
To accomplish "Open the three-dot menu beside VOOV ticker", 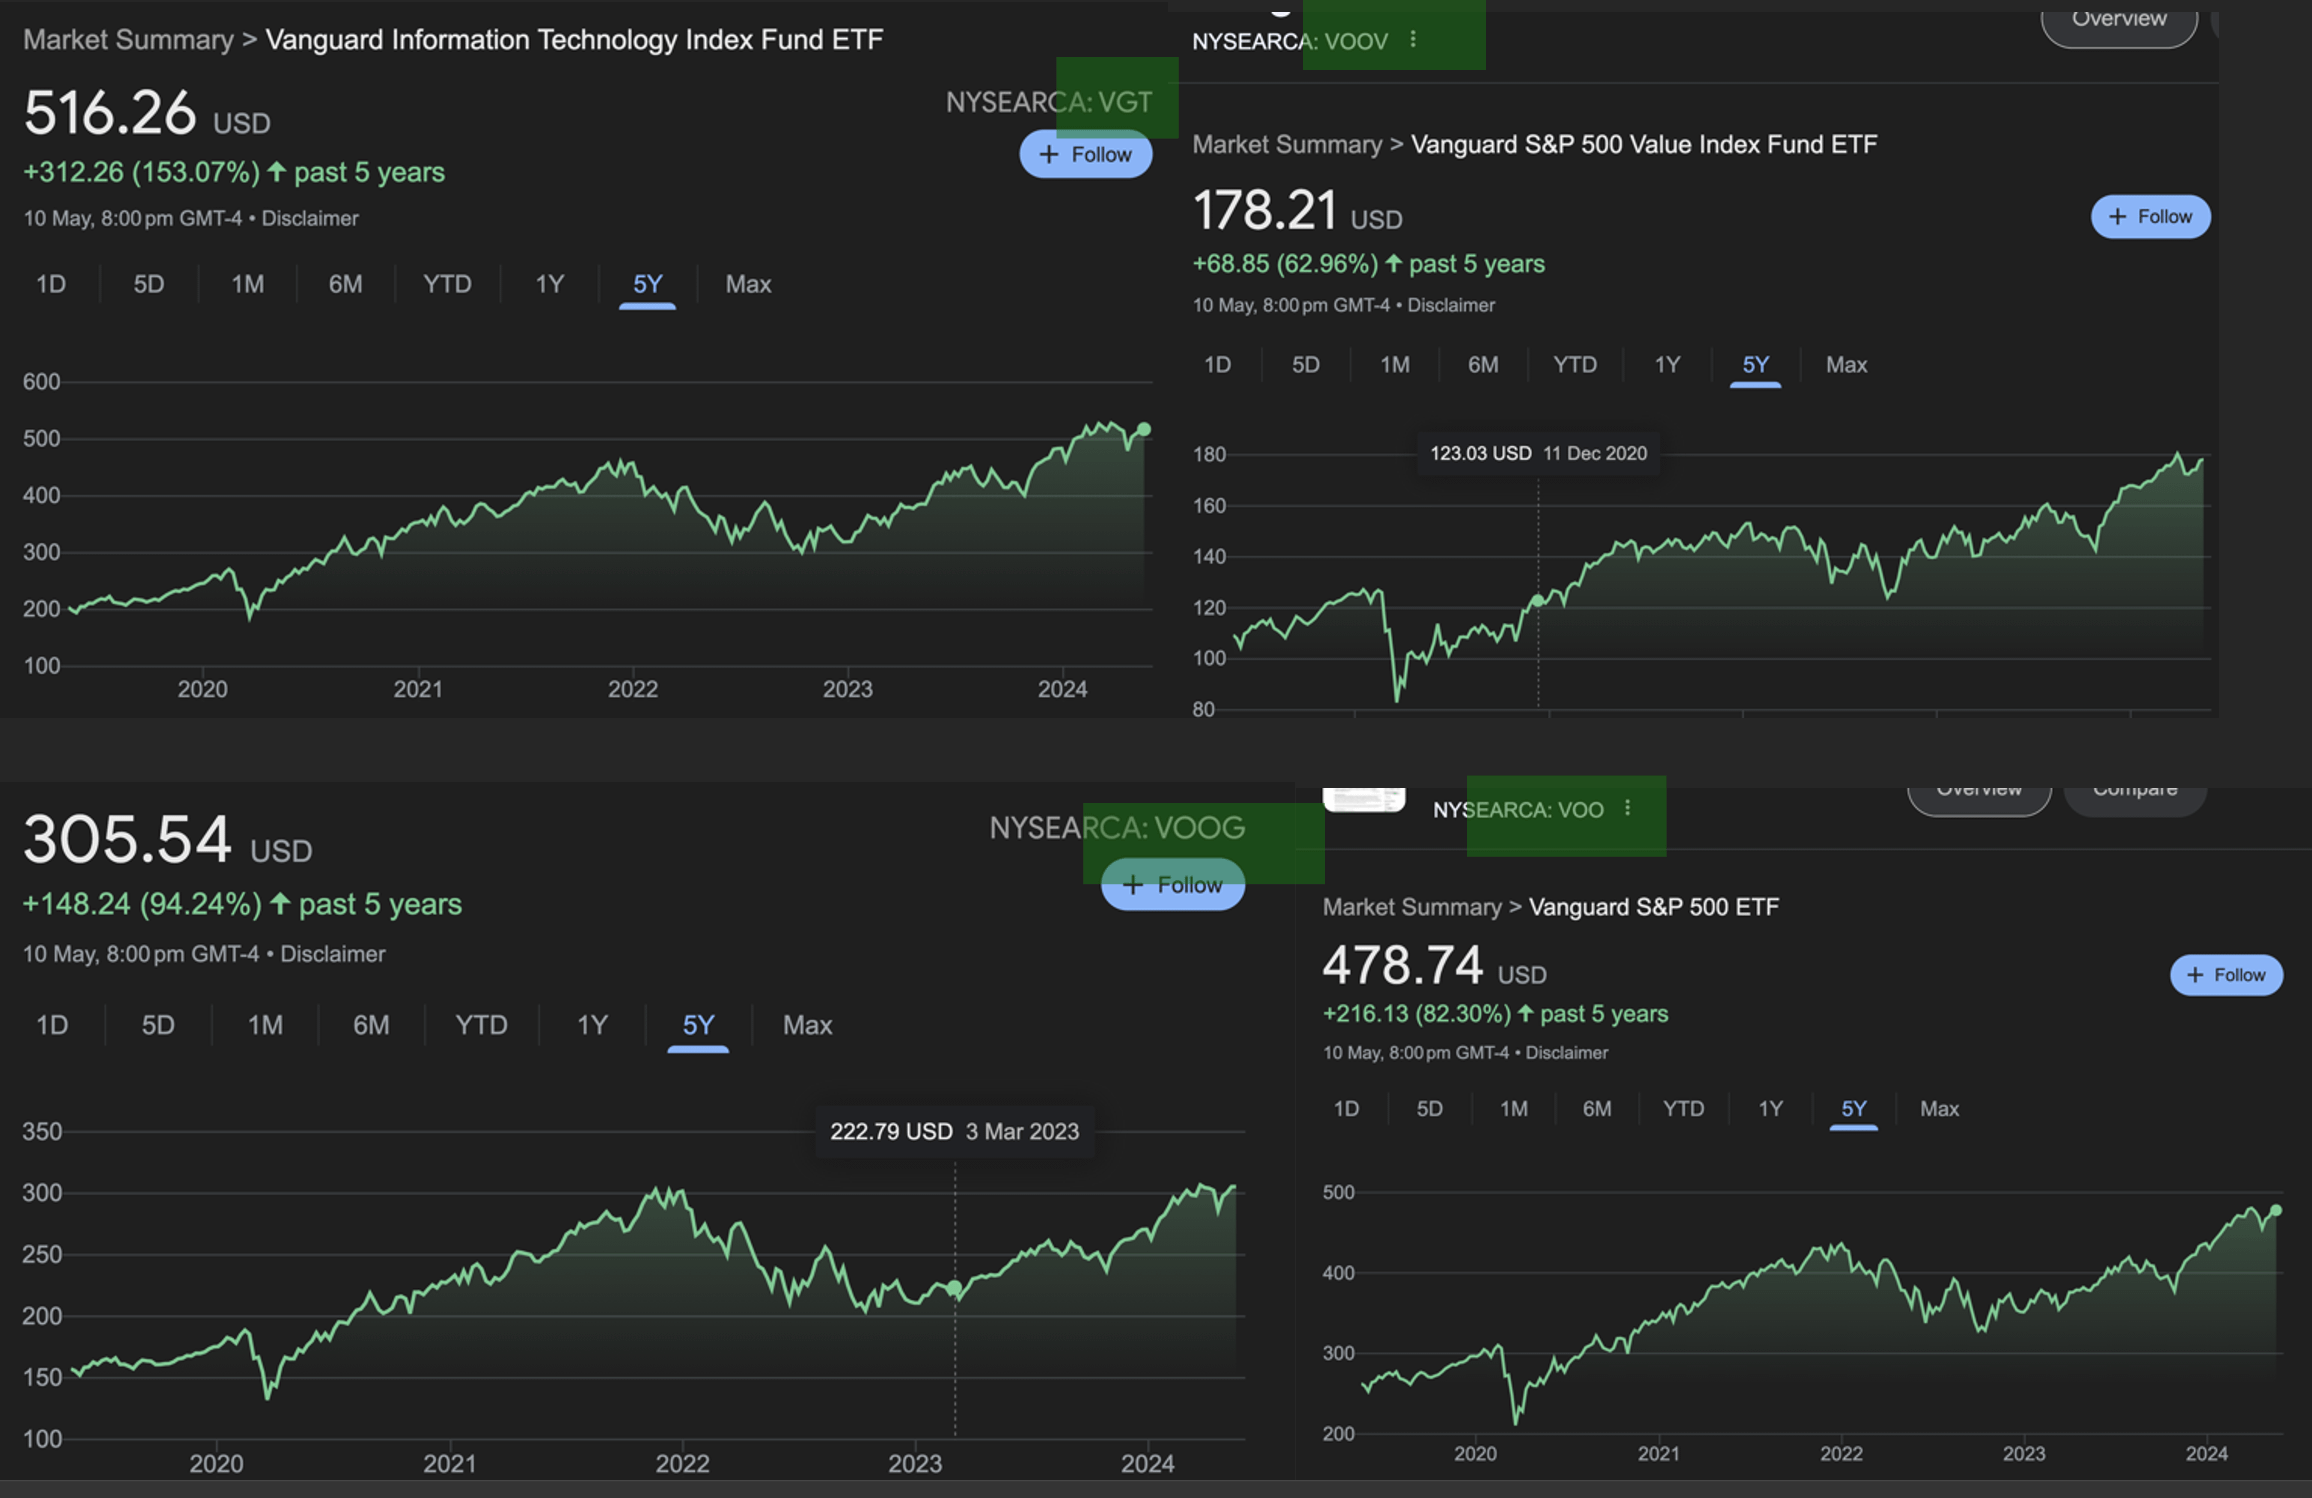I will [1413, 39].
